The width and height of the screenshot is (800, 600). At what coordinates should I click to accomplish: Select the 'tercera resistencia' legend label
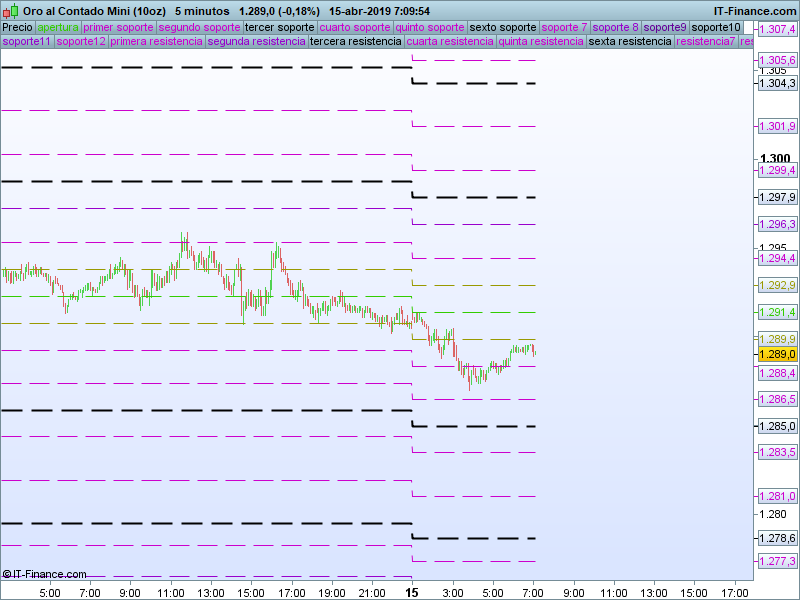[356, 42]
